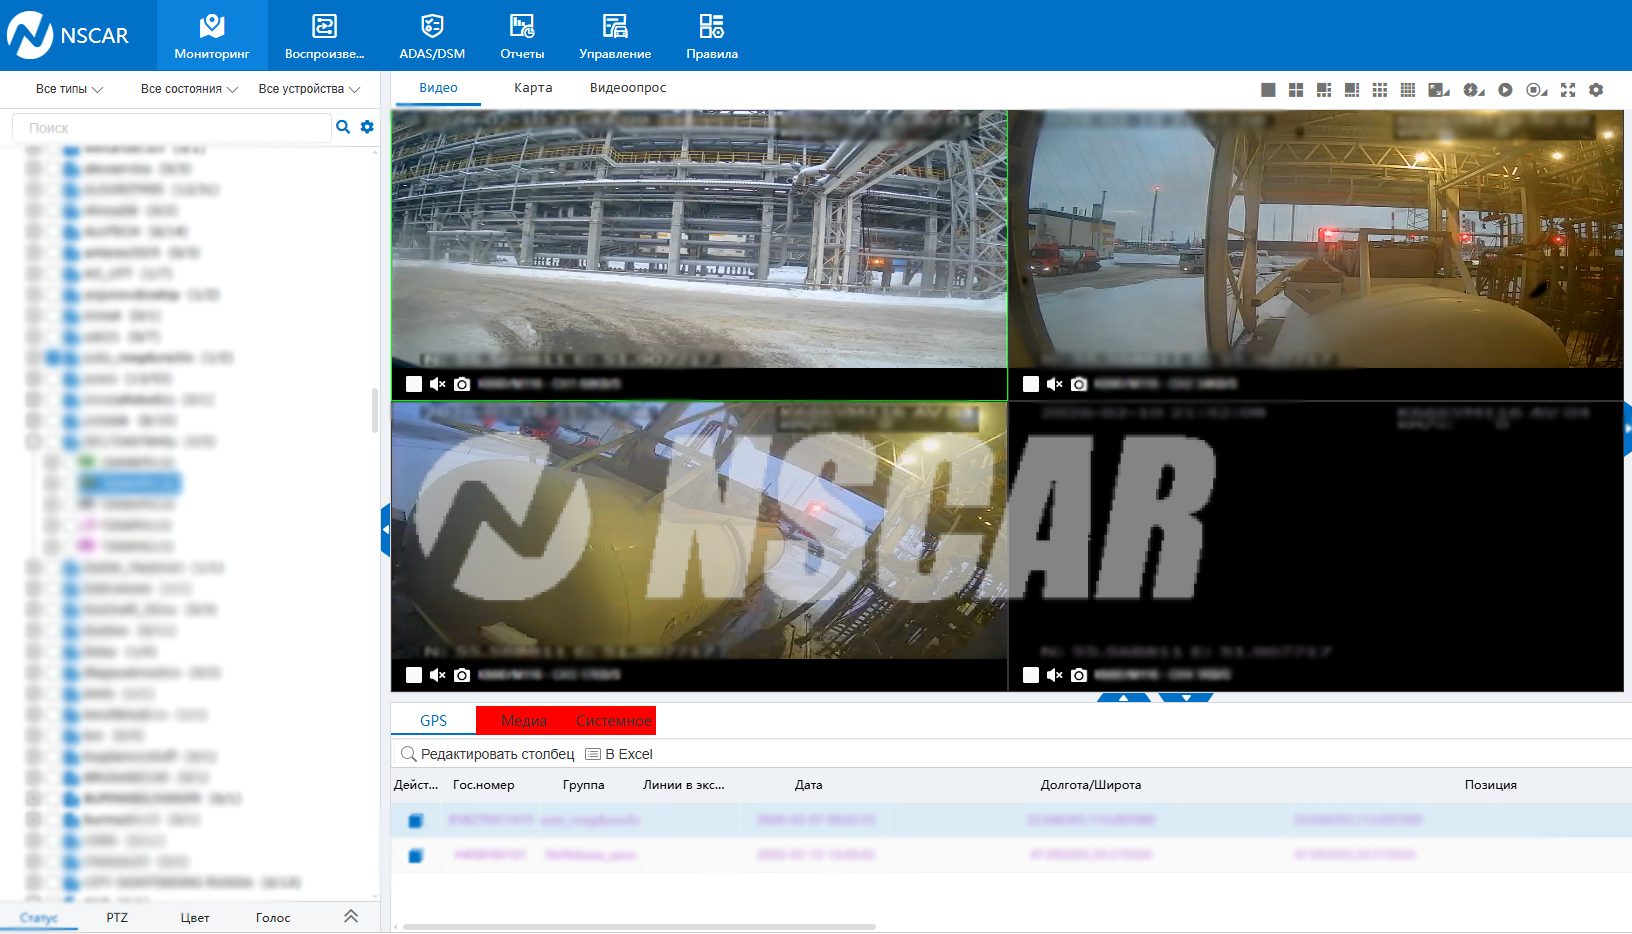Sort by Гос.номер column header
Viewport: 1632px width, 934px height.
pos(484,785)
